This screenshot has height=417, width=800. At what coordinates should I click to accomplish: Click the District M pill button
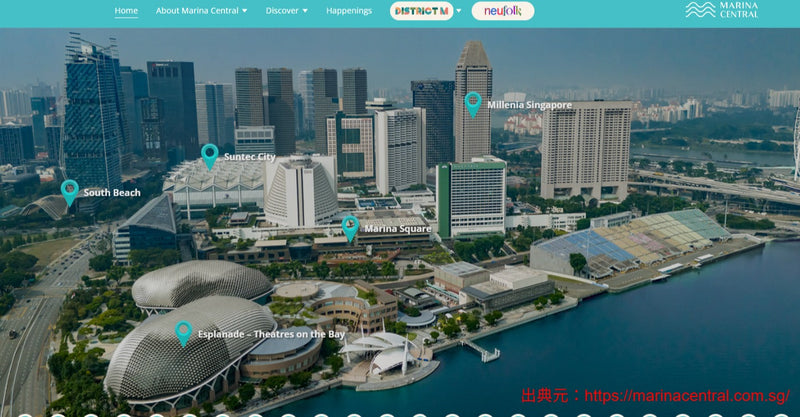click(421, 11)
